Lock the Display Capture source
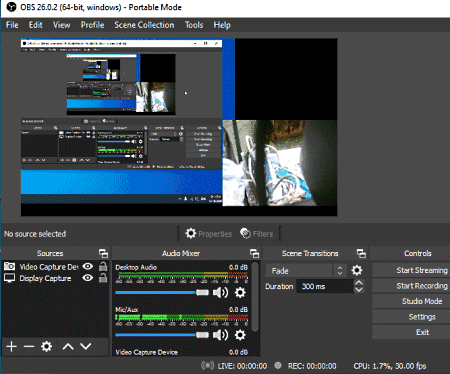This screenshot has height=374, width=450. [x=103, y=278]
